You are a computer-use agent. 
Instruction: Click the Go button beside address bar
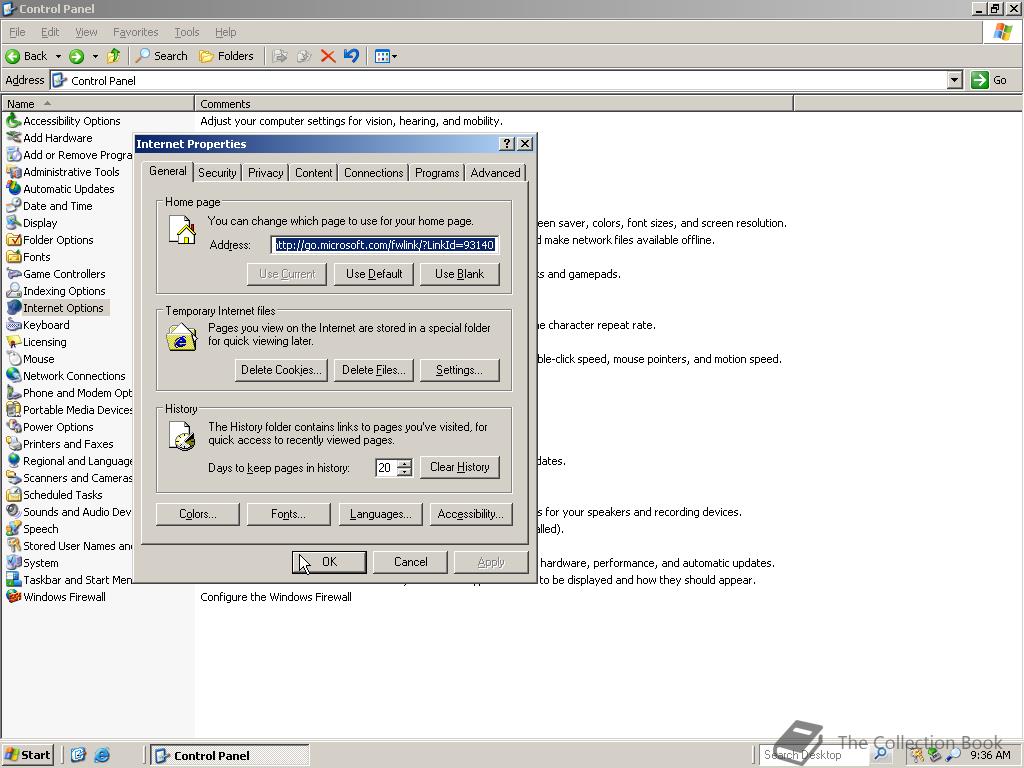(989, 80)
